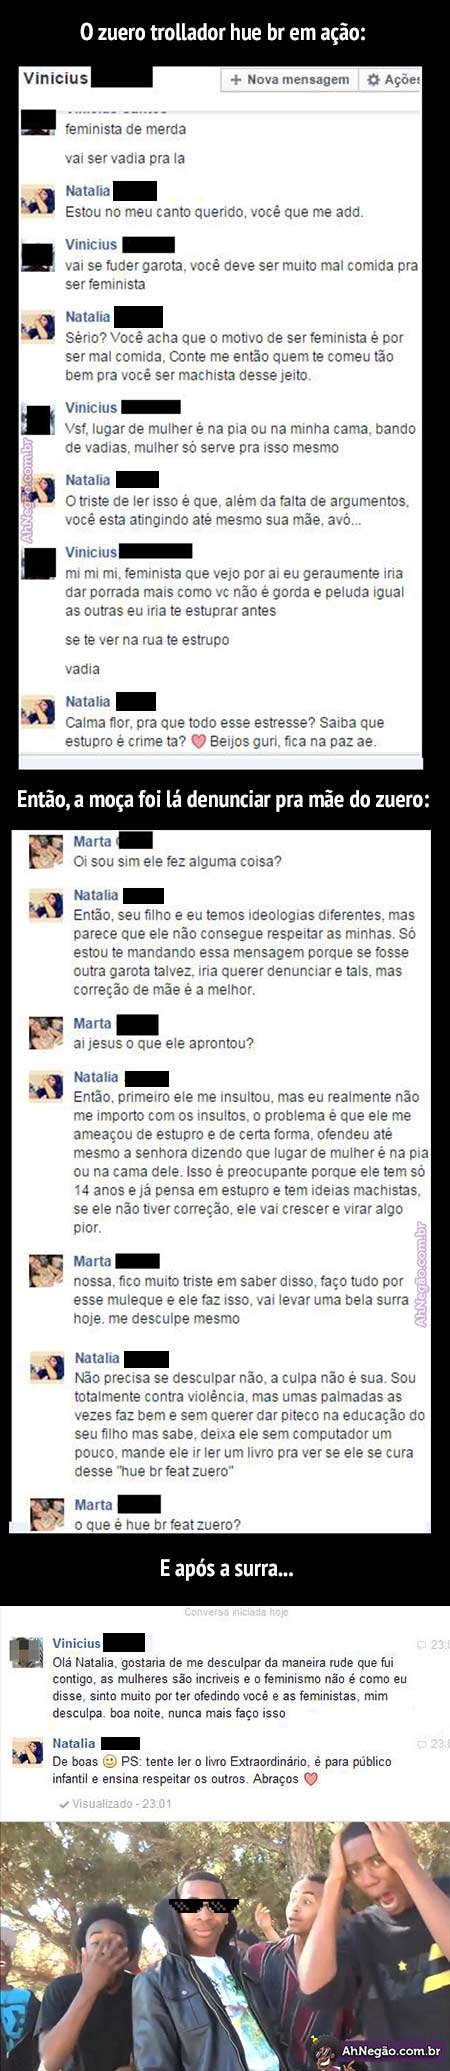
Task: Click Natalia's name above 'Sério? Você acha'
Action: click(88, 317)
